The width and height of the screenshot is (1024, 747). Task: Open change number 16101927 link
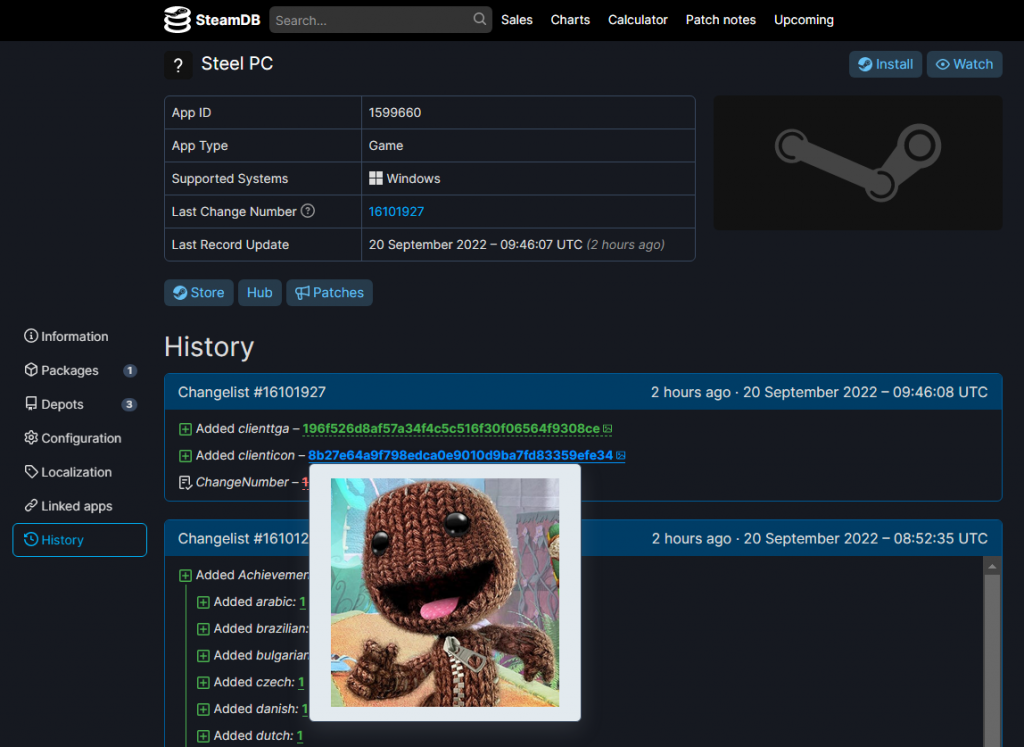click(396, 212)
